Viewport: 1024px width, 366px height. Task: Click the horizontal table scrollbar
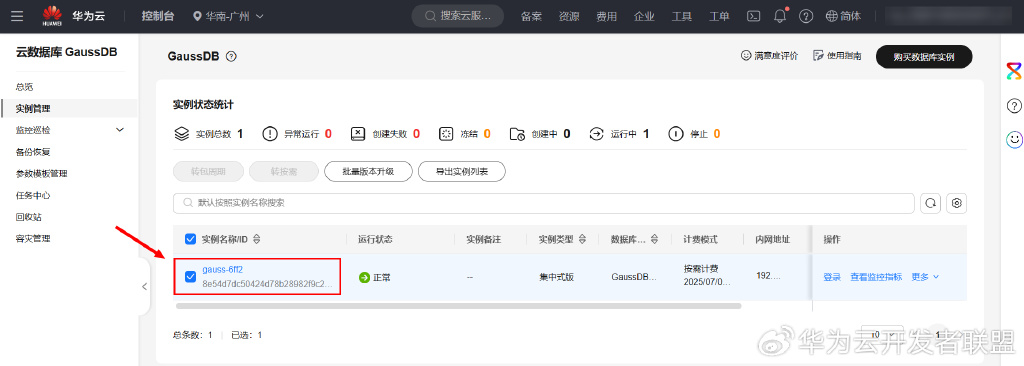[458, 305]
